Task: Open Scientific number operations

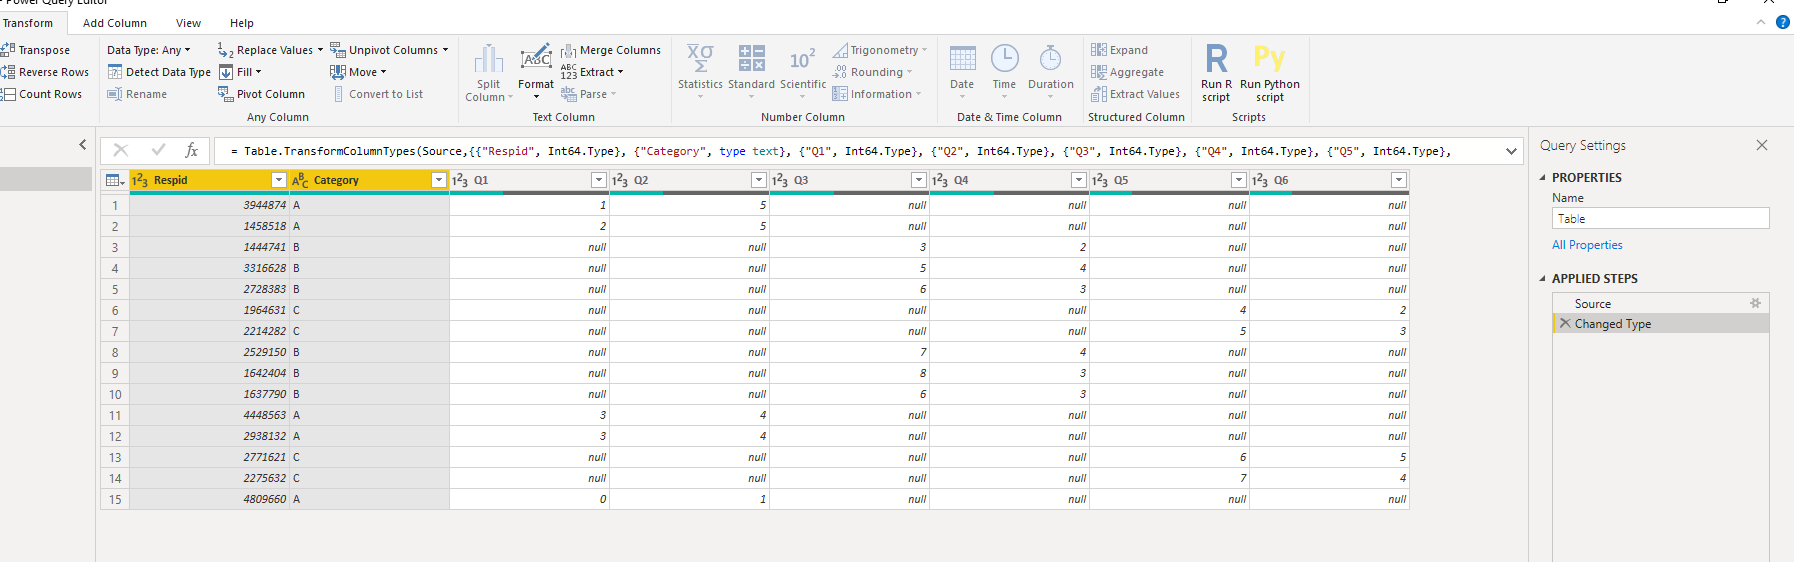Action: pyautogui.click(x=803, y=70)
